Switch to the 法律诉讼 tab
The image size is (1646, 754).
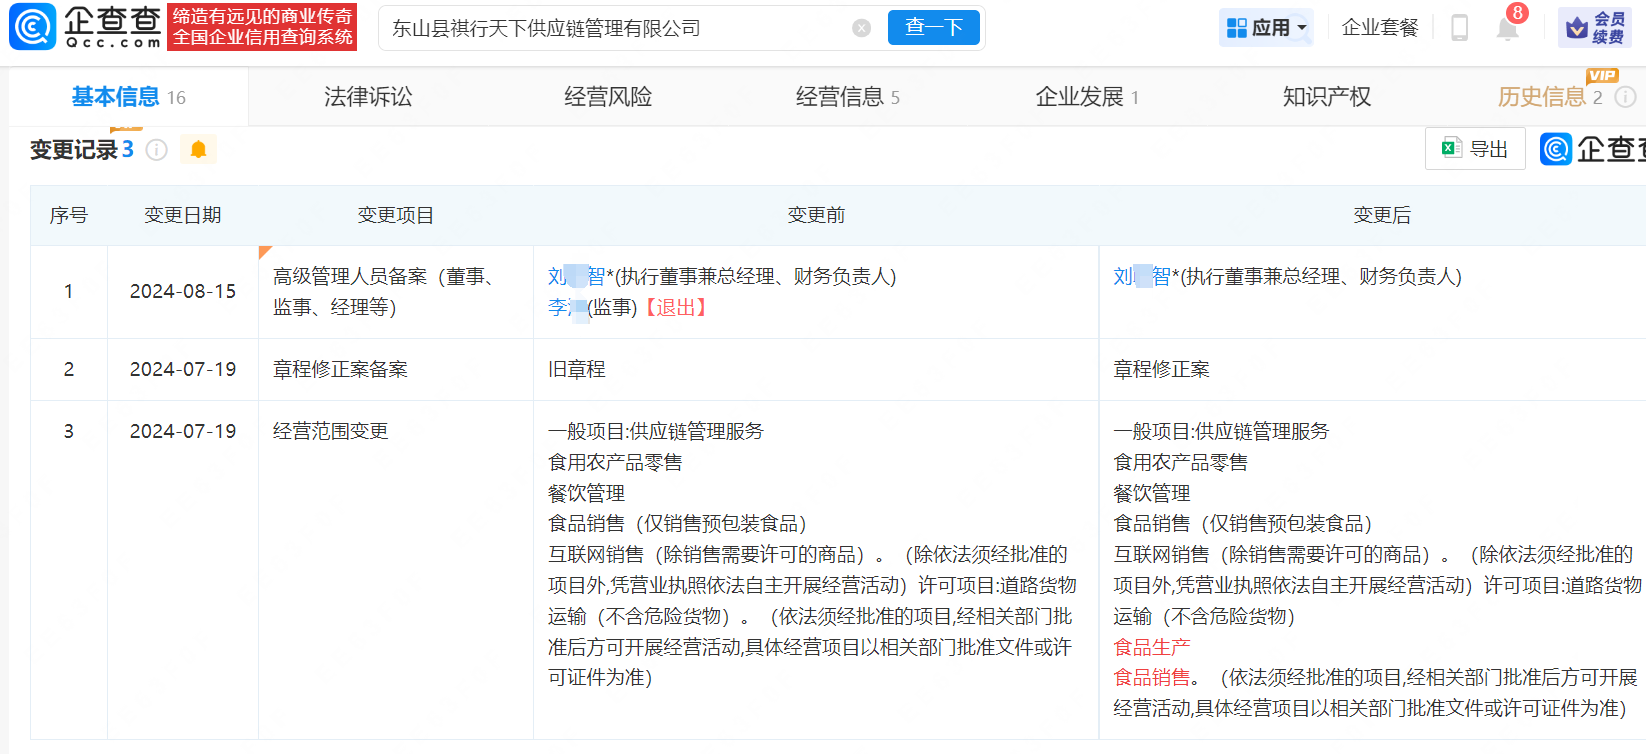tap(368, 97)
